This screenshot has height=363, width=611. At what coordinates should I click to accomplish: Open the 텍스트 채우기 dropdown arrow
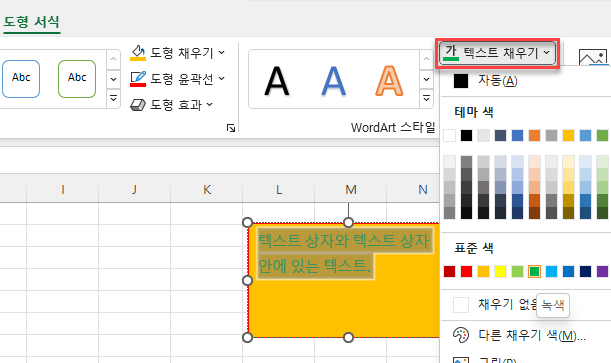547,53
